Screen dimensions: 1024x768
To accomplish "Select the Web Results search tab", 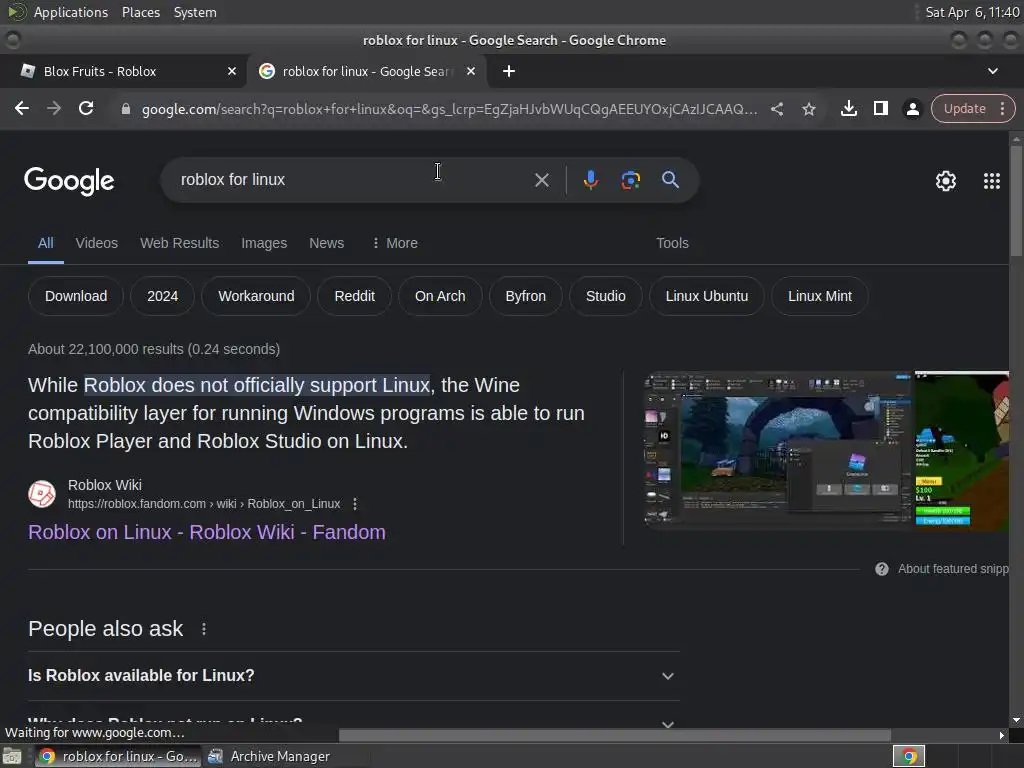I will 180,243.
